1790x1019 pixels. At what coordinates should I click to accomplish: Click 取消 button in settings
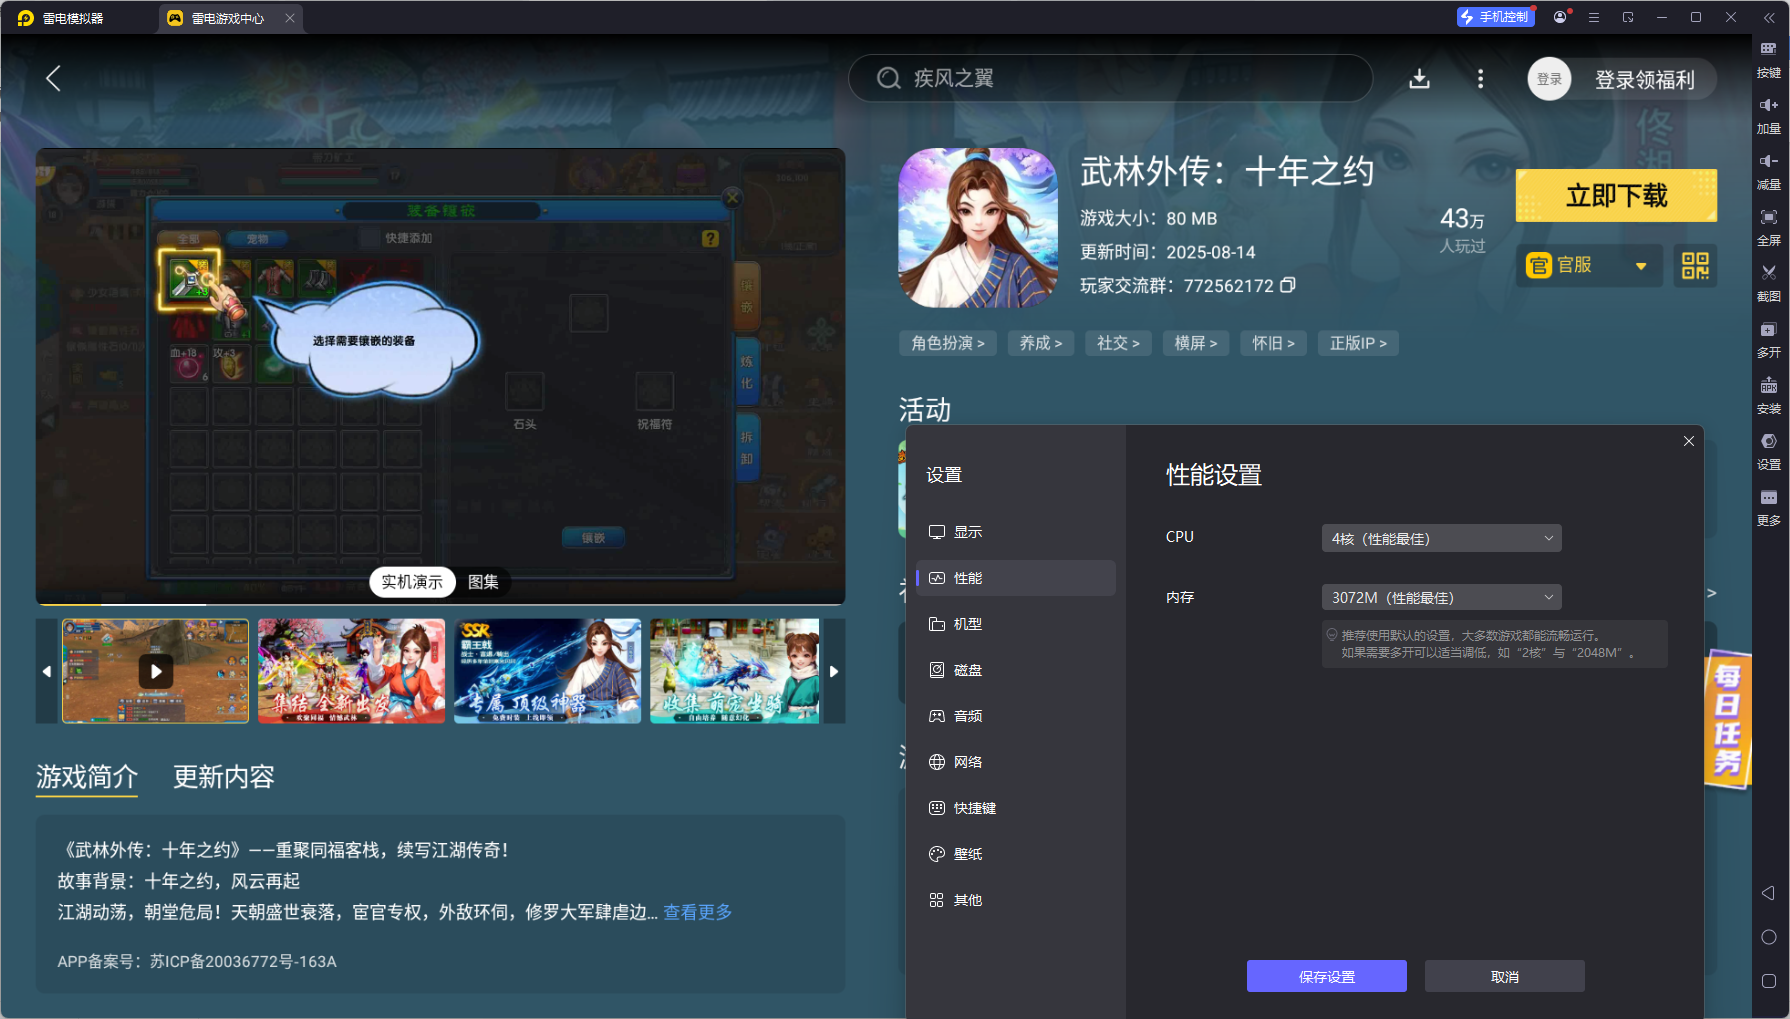(x=1504, y=976)
